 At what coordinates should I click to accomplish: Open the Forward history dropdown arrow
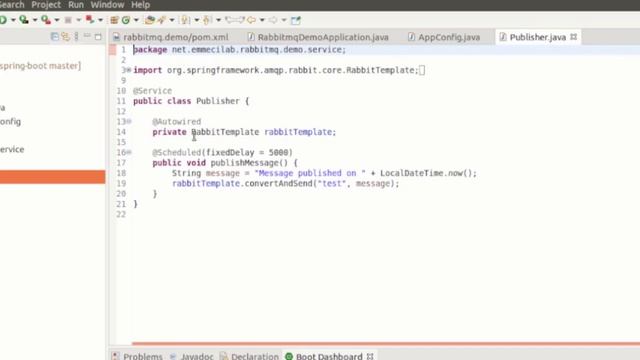(x=284, y=20)
